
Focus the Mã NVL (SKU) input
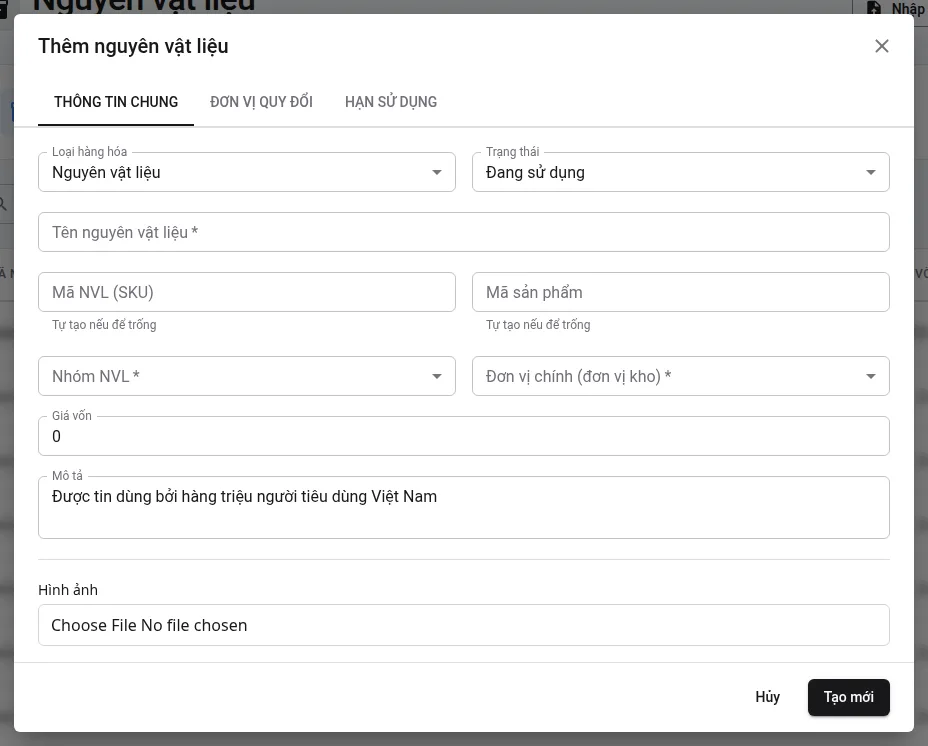(x=247, y=292)
